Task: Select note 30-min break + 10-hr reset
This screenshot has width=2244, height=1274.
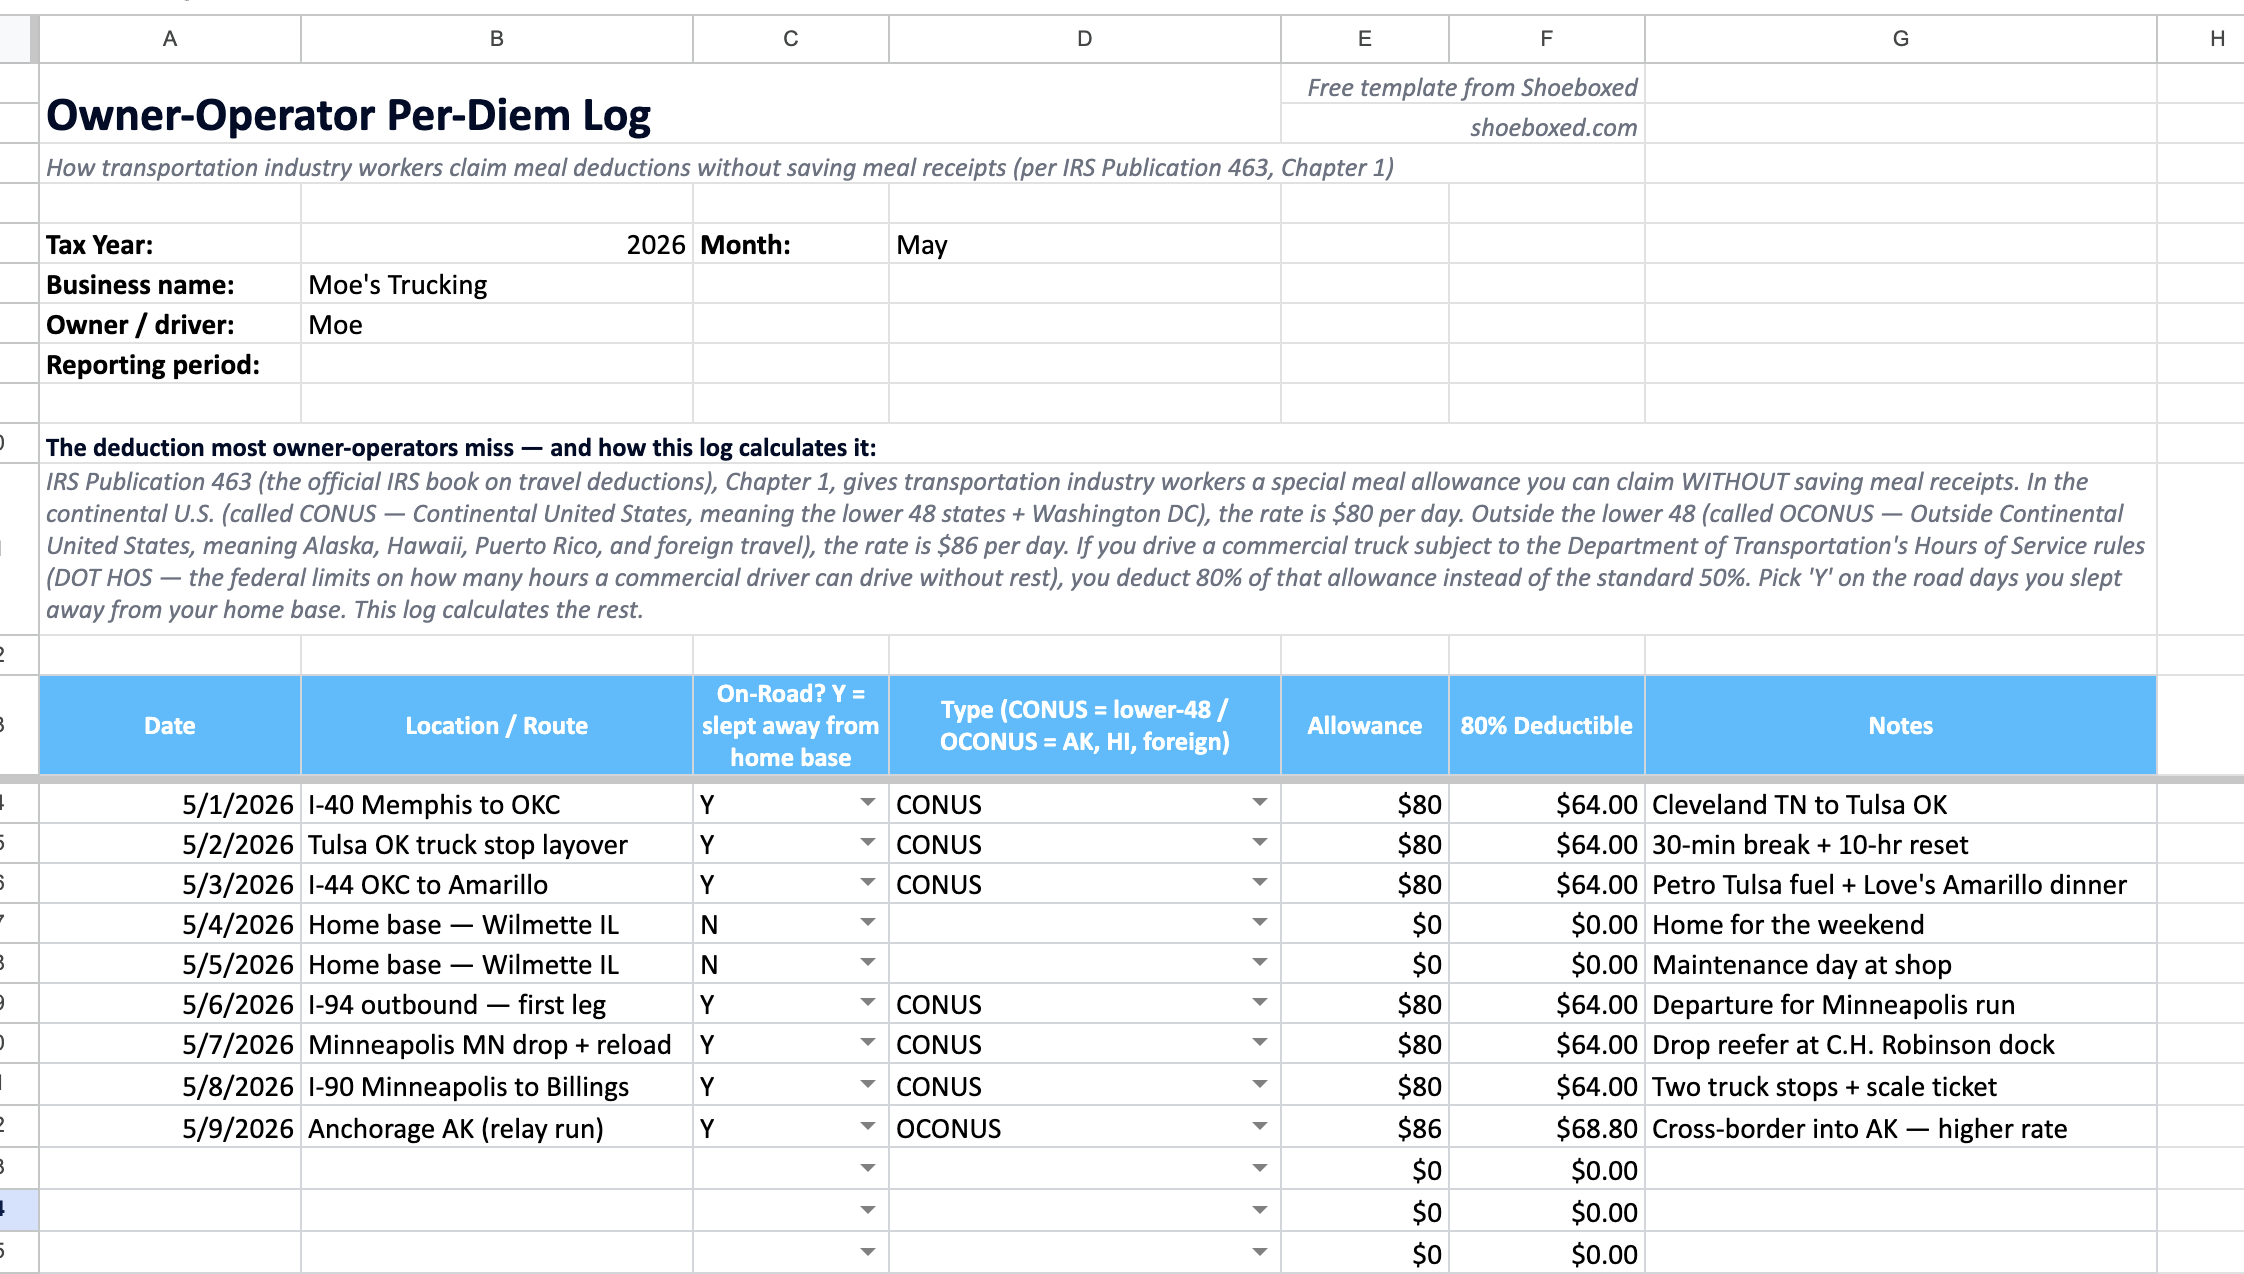Action: [x=1900, y=844]
